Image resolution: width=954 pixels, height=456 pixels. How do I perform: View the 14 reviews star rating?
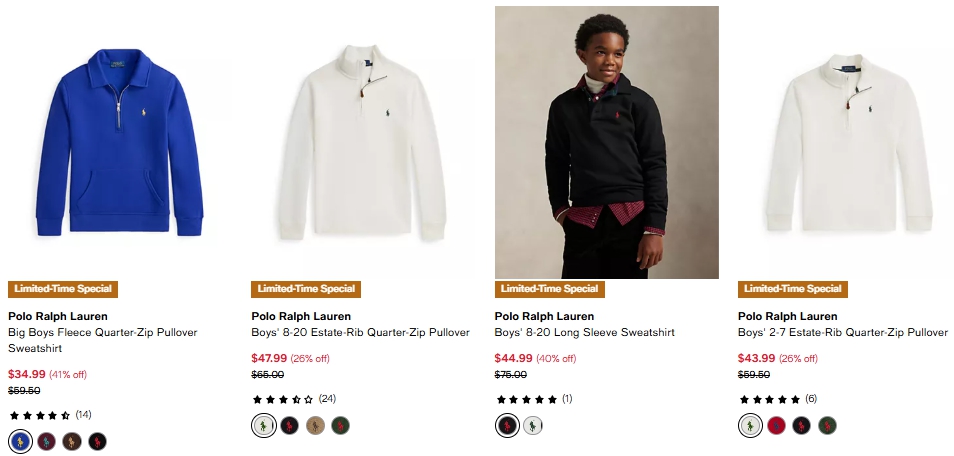(x=40, y=414)
